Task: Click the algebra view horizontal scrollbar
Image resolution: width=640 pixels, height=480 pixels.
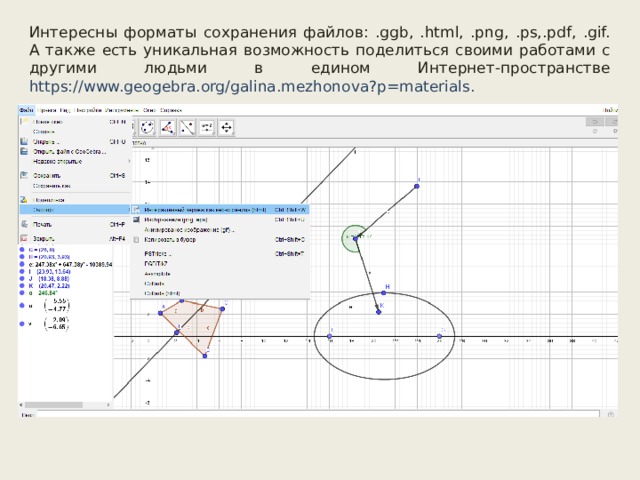Action: (x=53, y=405)
